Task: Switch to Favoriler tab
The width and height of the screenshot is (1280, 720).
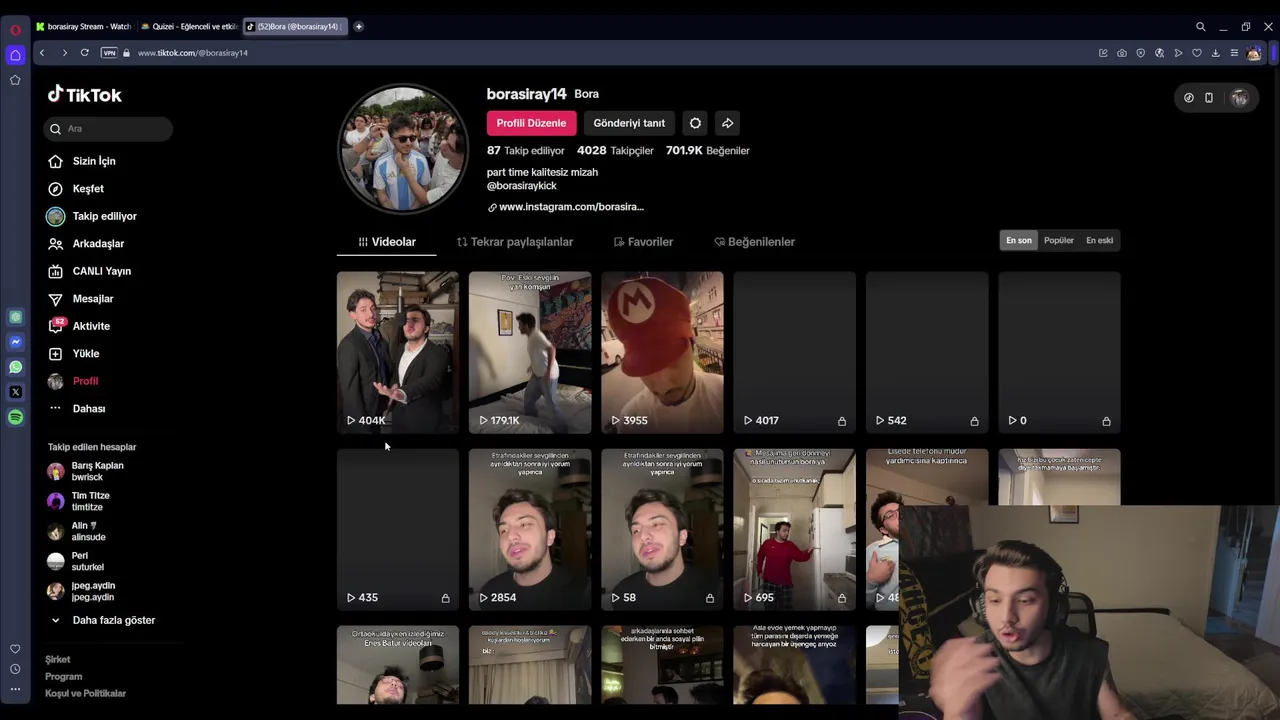Action: coord(643,242)
